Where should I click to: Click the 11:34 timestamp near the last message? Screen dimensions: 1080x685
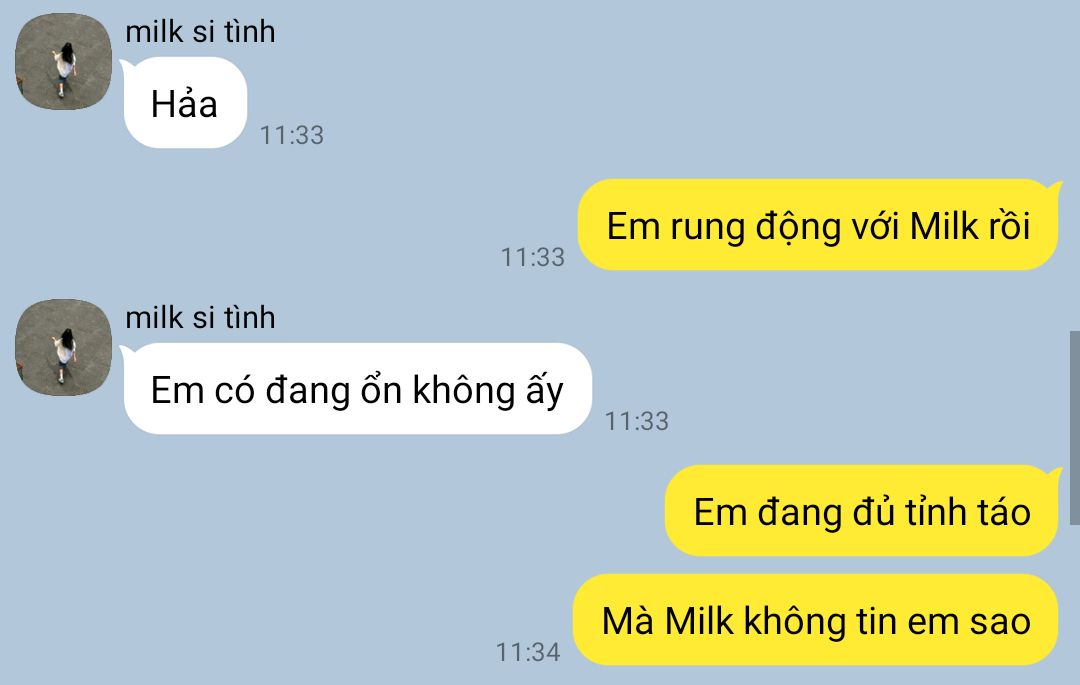pyautogui.click(x=528, y=652)
